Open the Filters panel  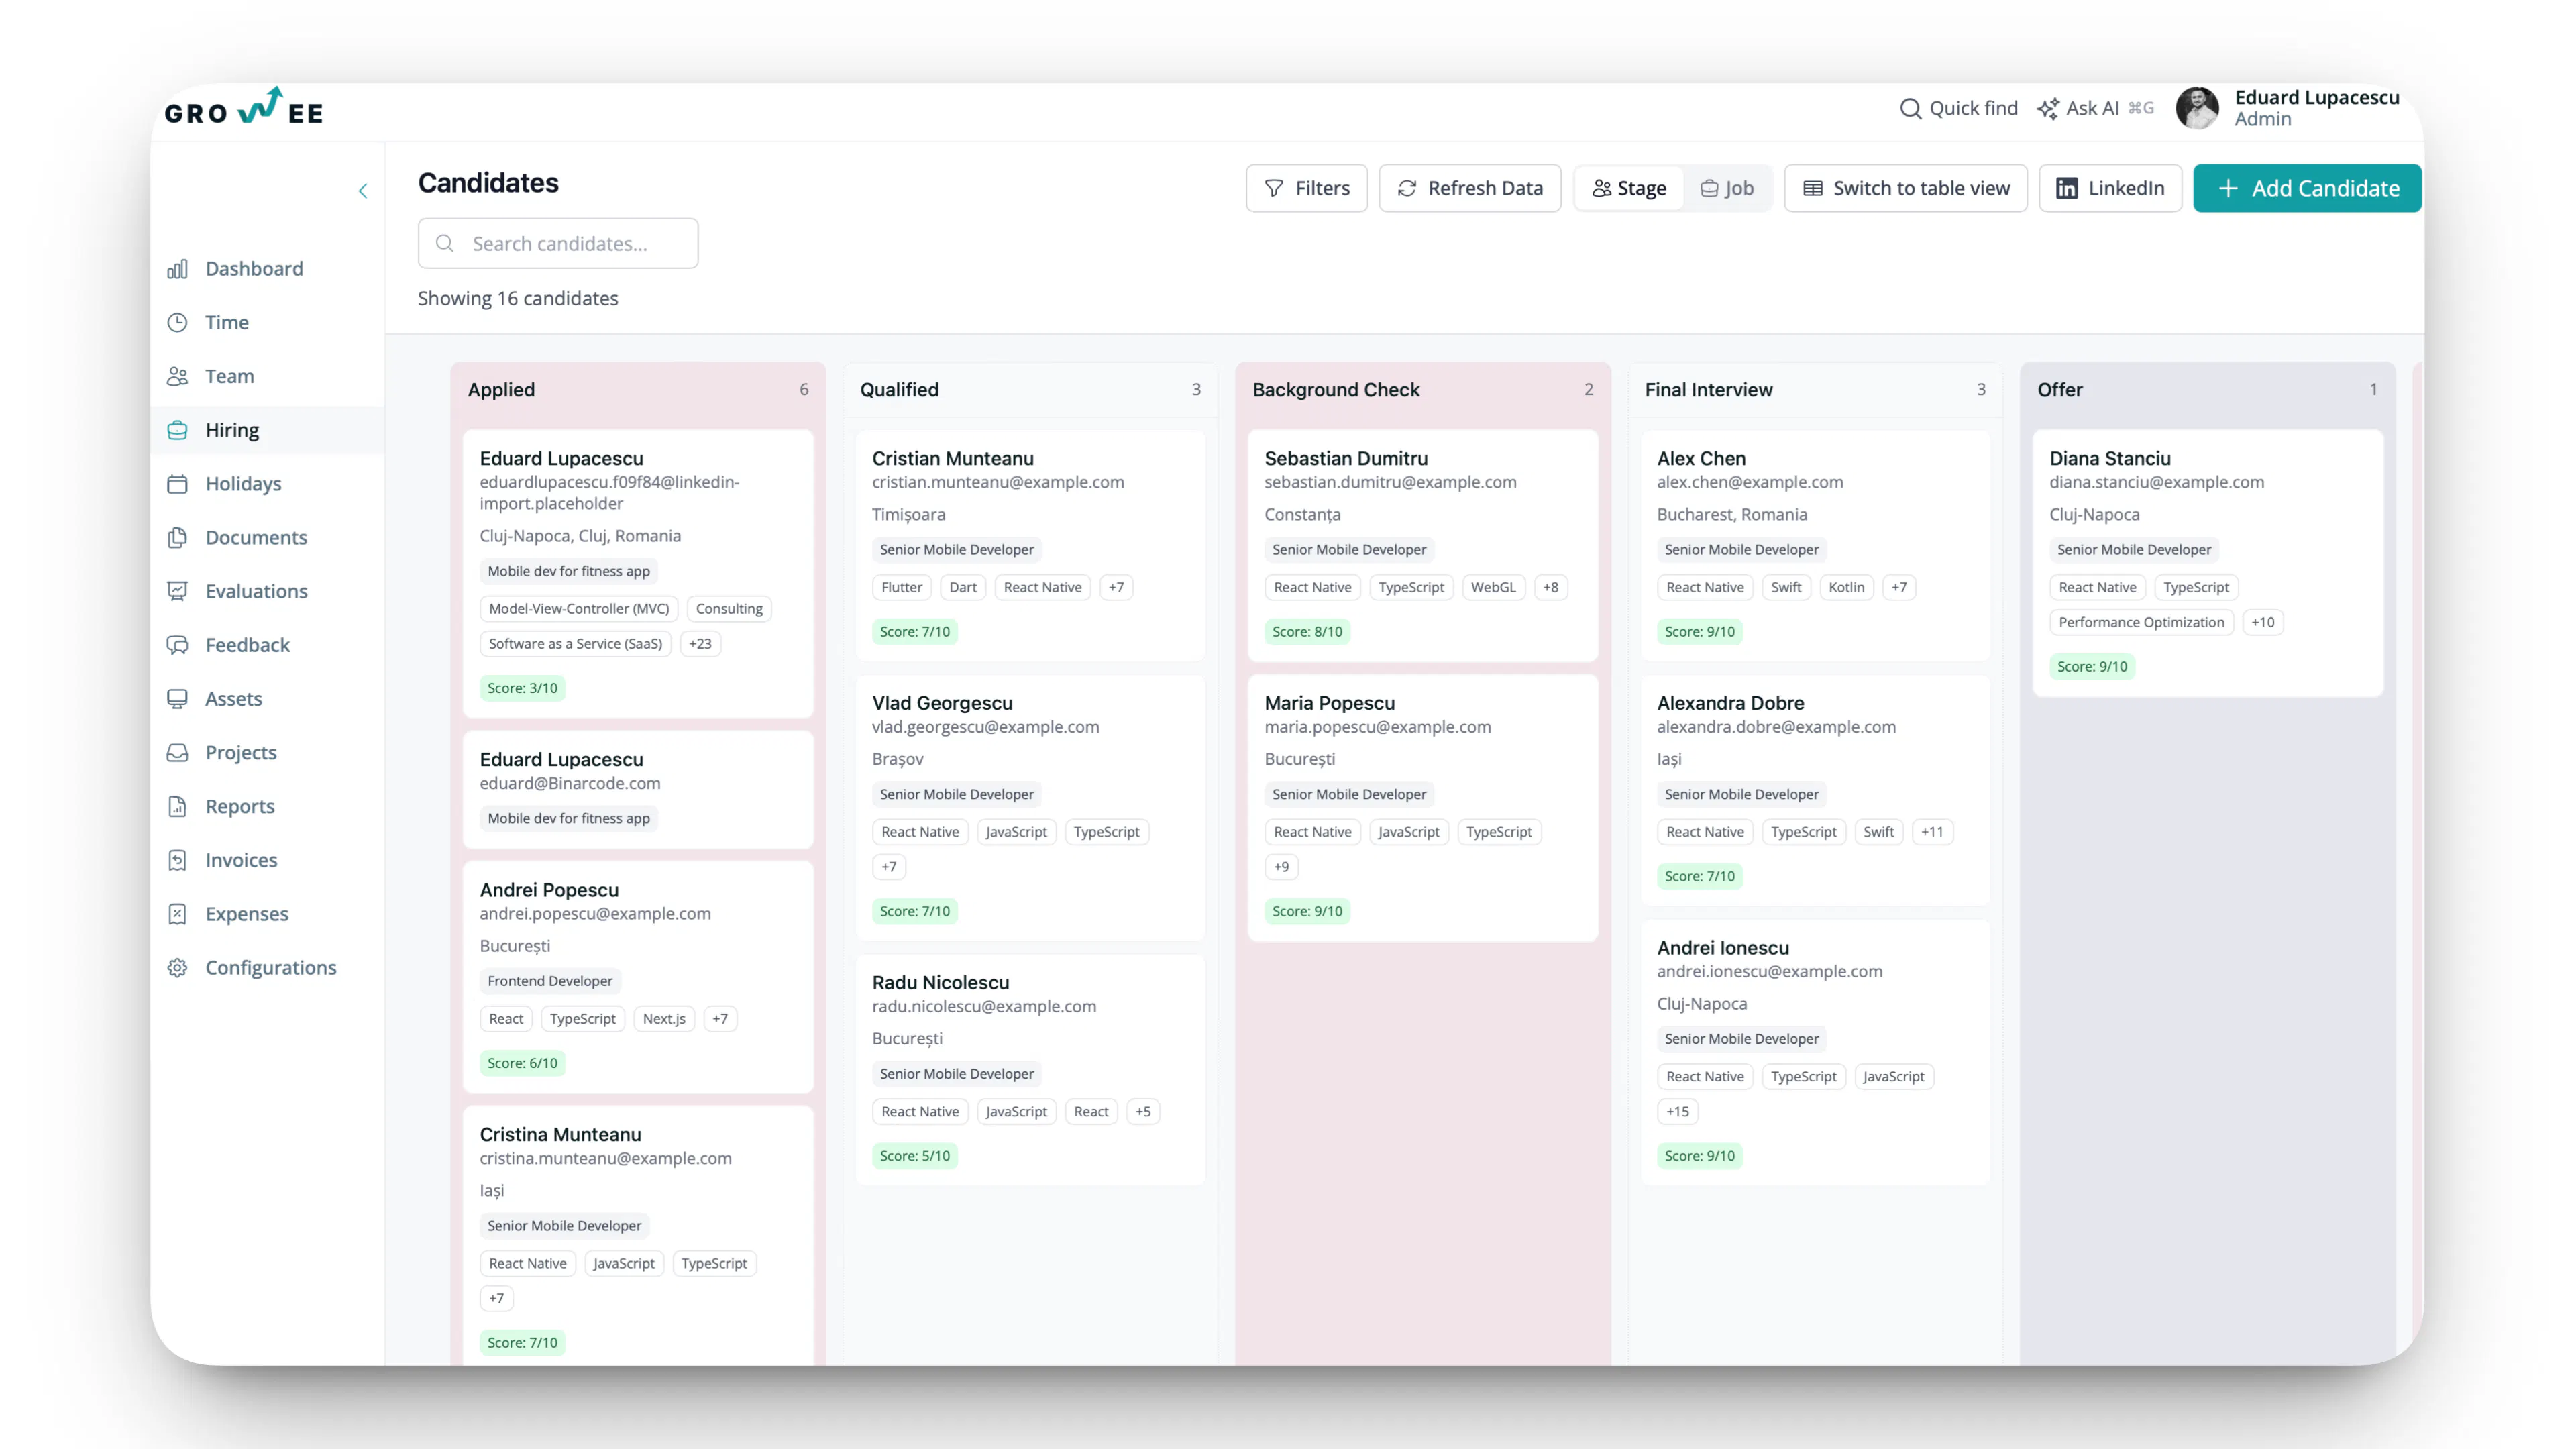pyautogui.click(x=1306, y=188)
